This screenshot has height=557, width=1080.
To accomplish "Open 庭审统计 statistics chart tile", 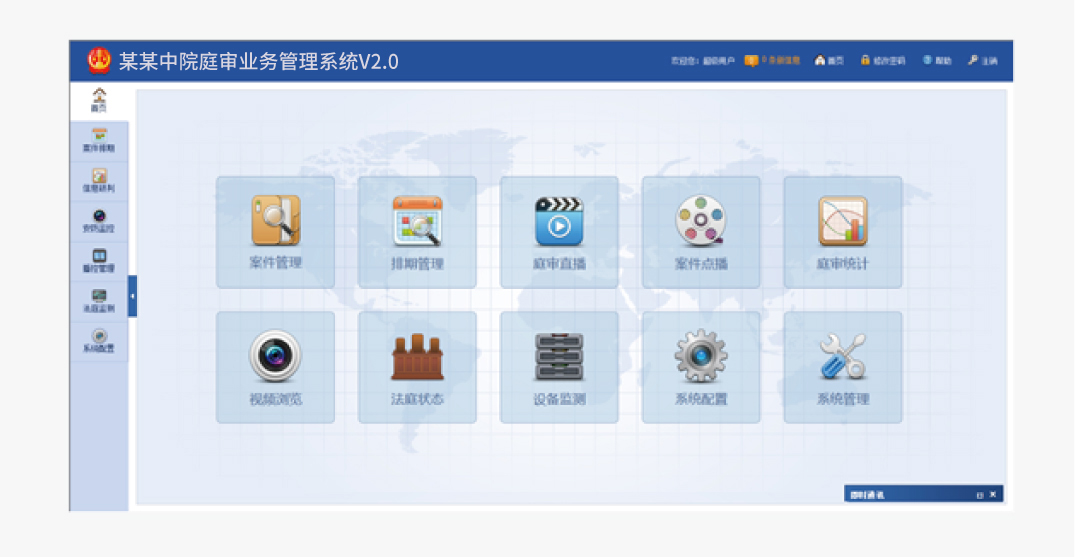I will point(842,232).
